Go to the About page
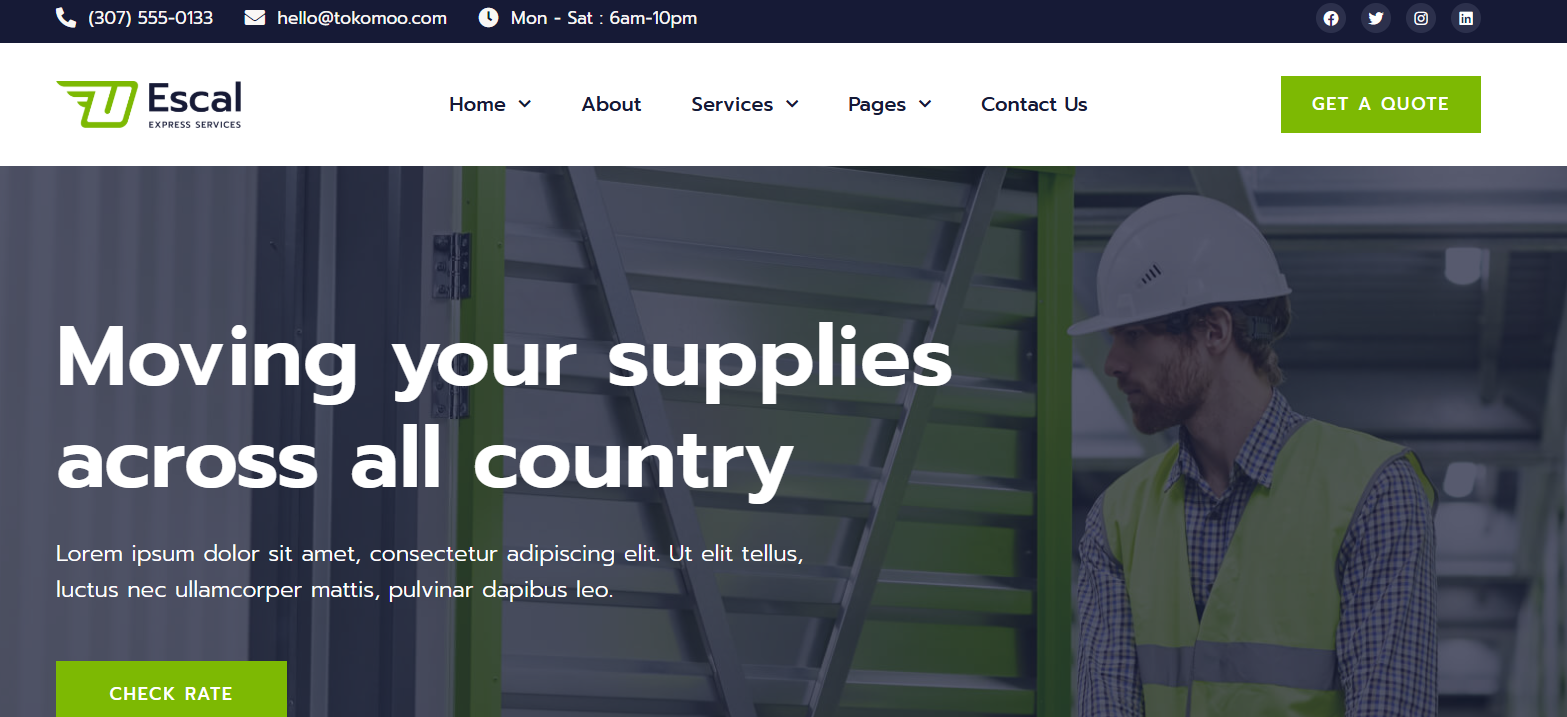This screenshot has width=1567, height=717. 611,104
